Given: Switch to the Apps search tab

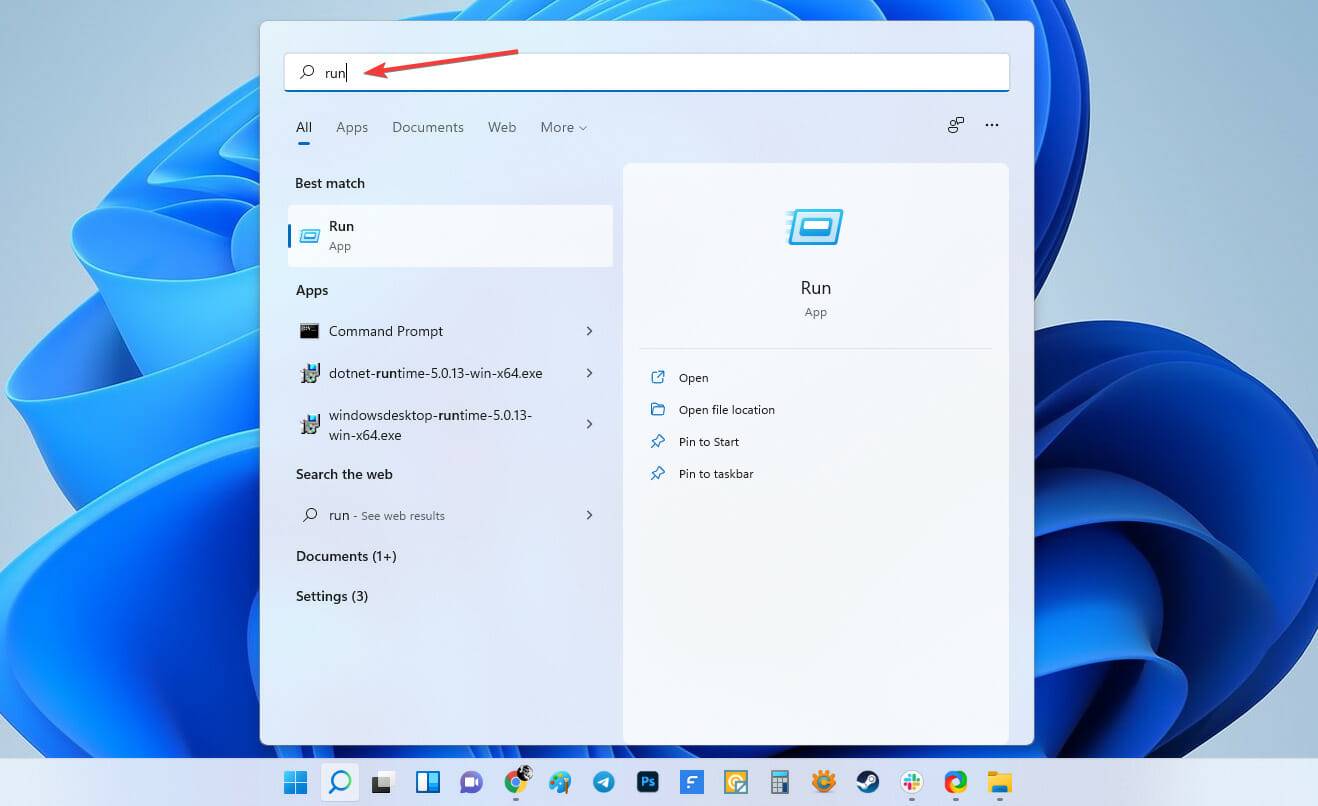Looking at the screenshot, I should pyautogui.click(x=352, y=127).
